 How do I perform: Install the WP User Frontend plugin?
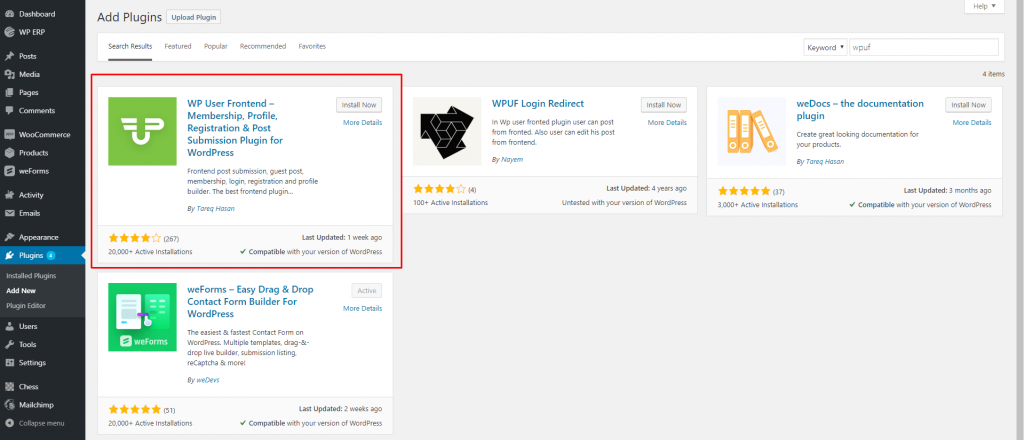click(359, 105)
